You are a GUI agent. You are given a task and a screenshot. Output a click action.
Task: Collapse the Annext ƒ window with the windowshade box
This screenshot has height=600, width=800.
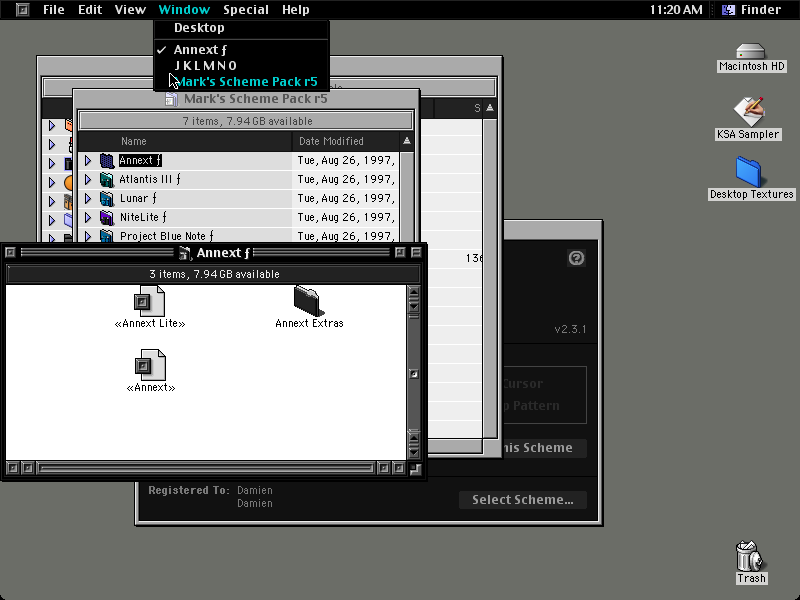tap(416, 252)
